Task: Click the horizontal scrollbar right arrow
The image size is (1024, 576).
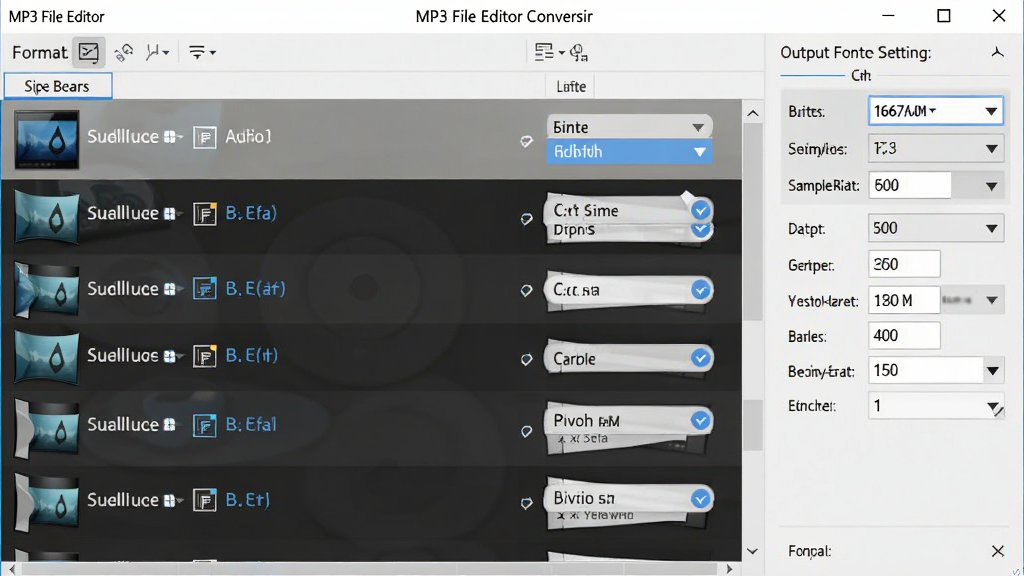Action: click(729, 569)
